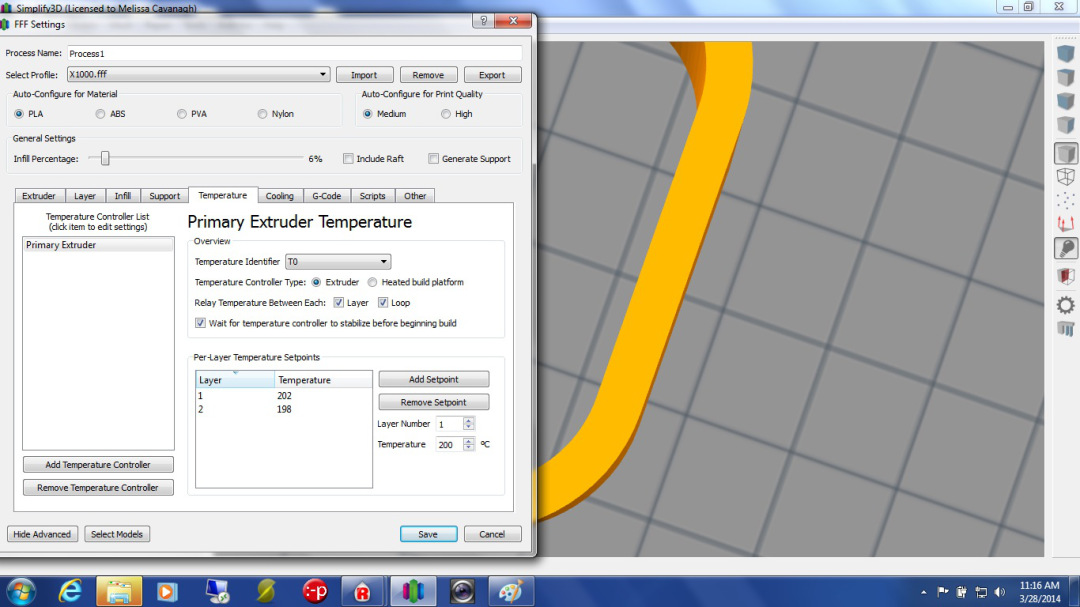Click the FFF Settings help question mark
The height and width of the screenshot is (607, 1080).
click(484, 21)
